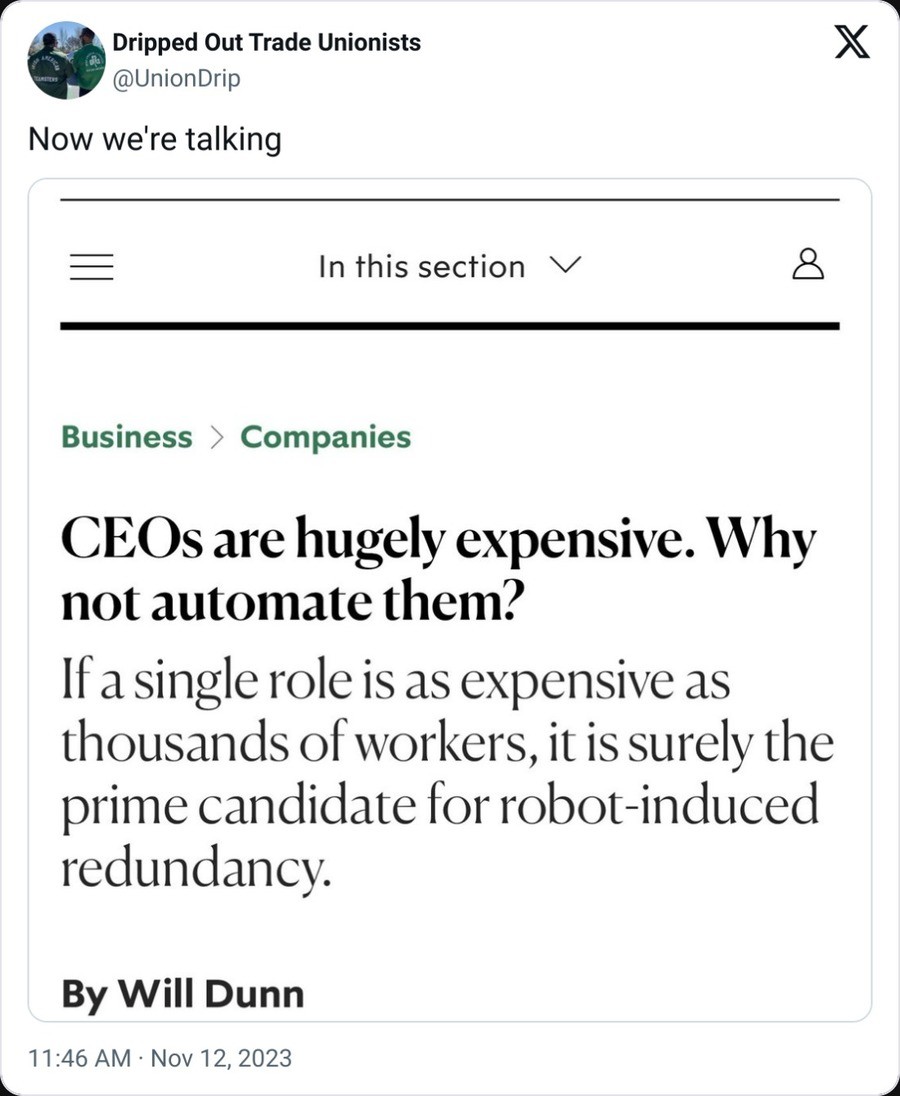Click the "Now we're talking" tweet text

[155, 139]
